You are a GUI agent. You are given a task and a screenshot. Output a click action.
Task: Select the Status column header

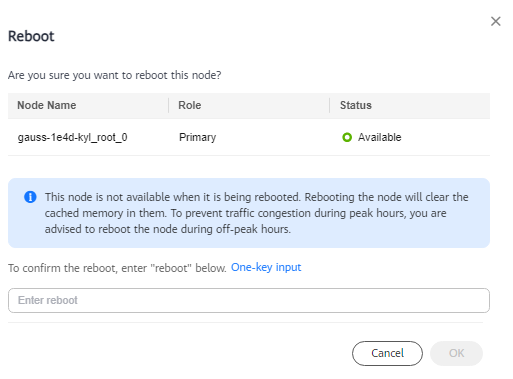pos(356,105)
